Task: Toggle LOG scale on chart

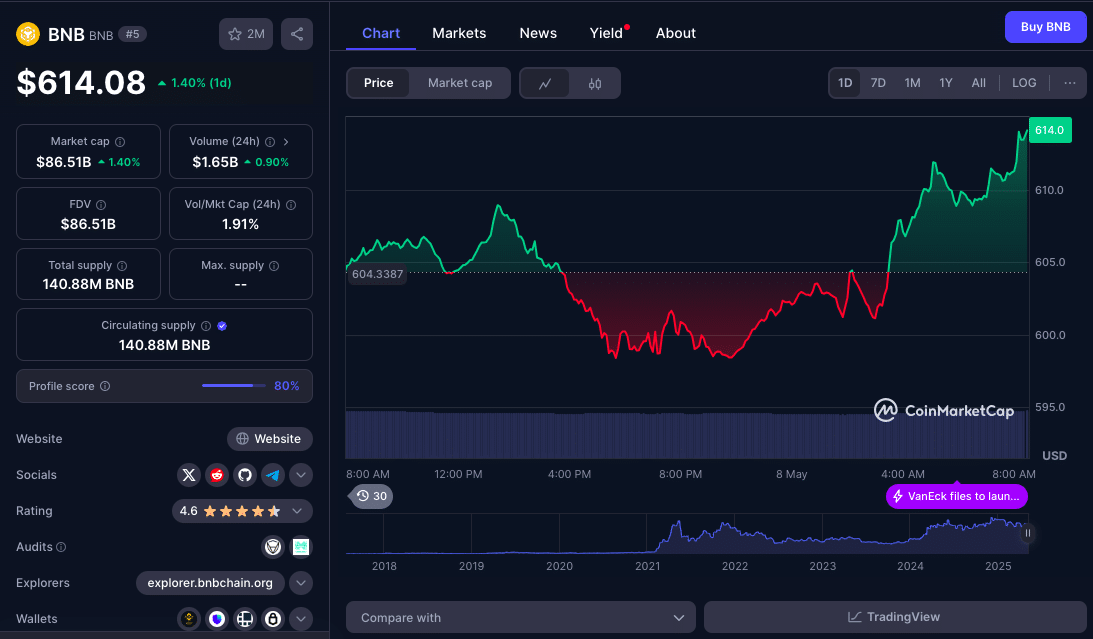Action: click(1024, 83)
